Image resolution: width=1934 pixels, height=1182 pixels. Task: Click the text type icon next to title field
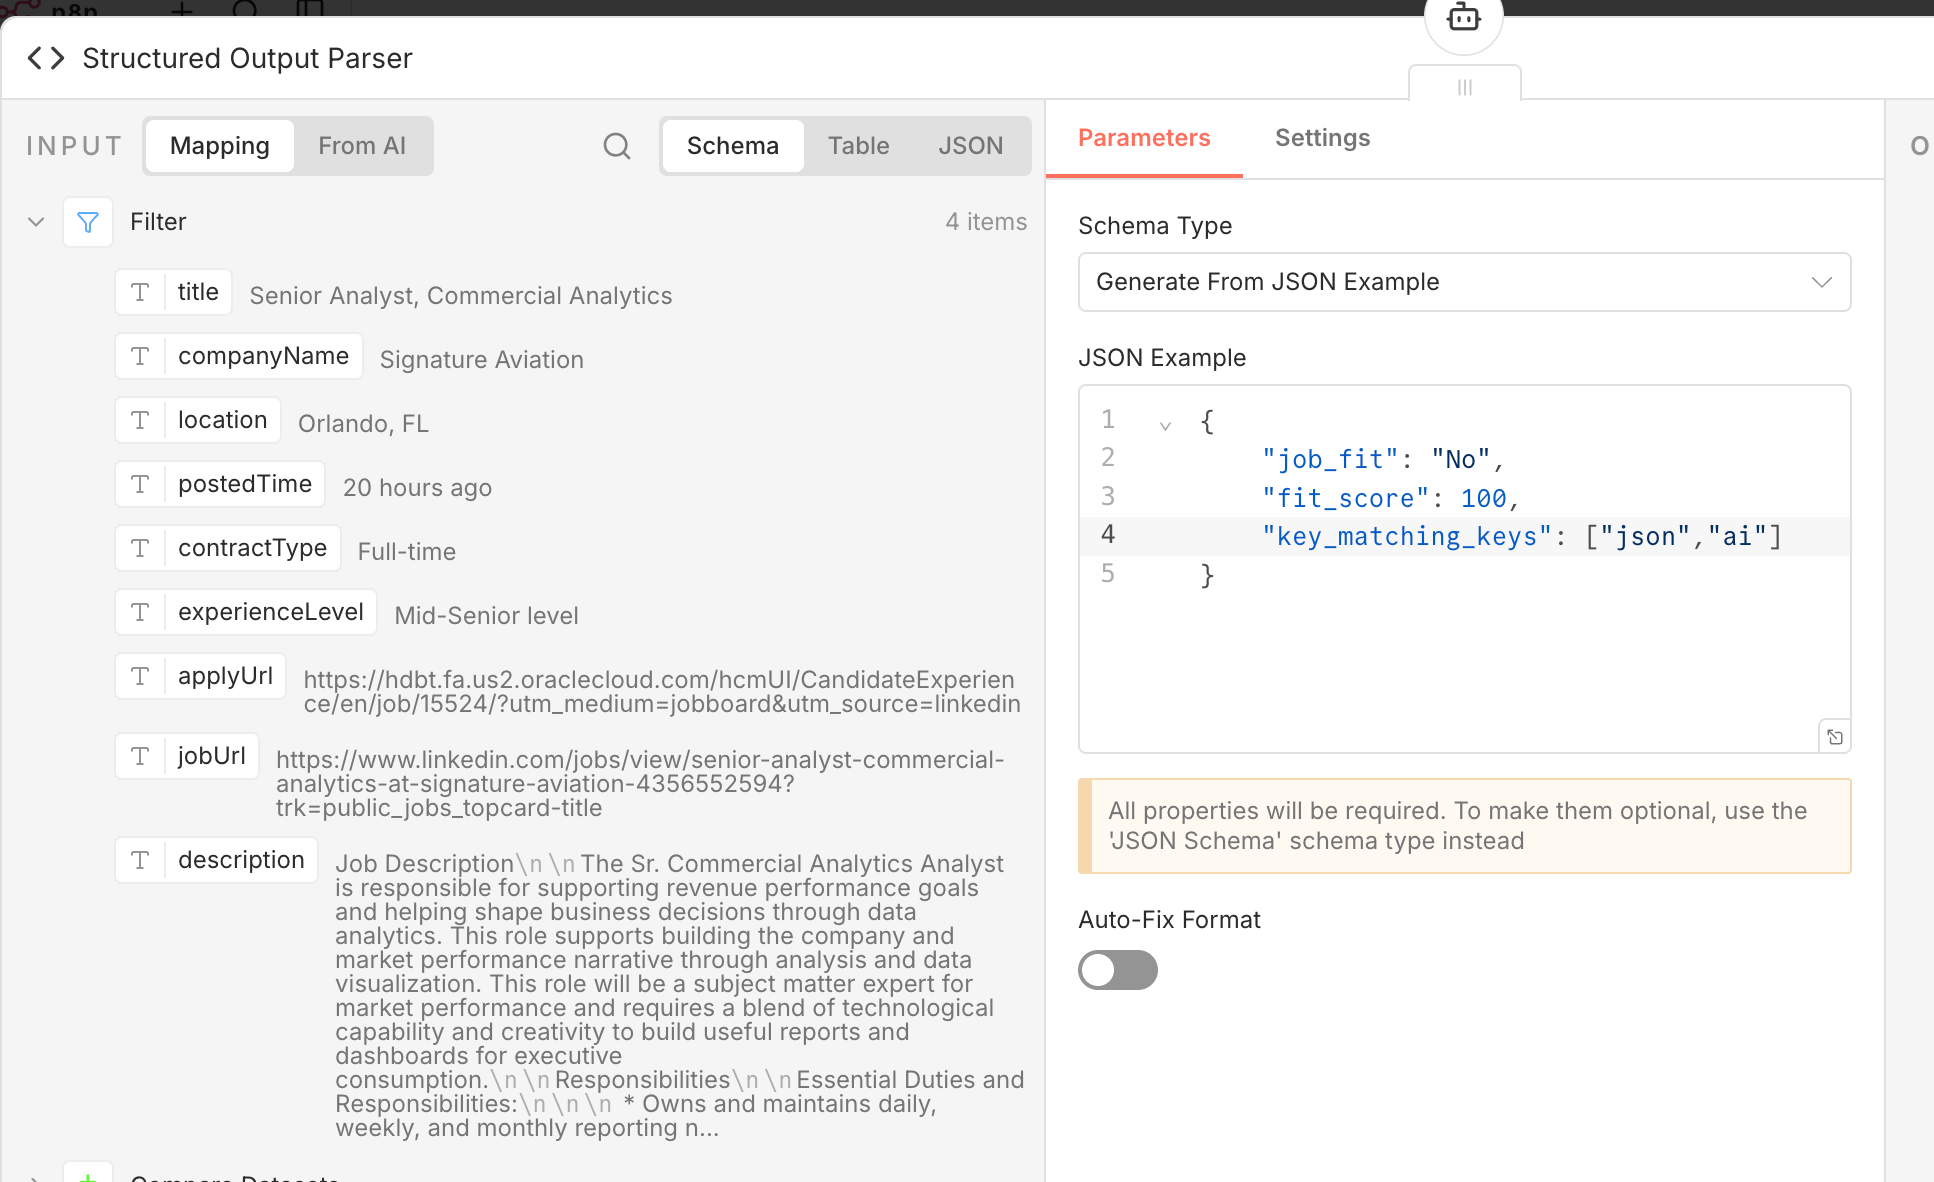coord(140,292)
